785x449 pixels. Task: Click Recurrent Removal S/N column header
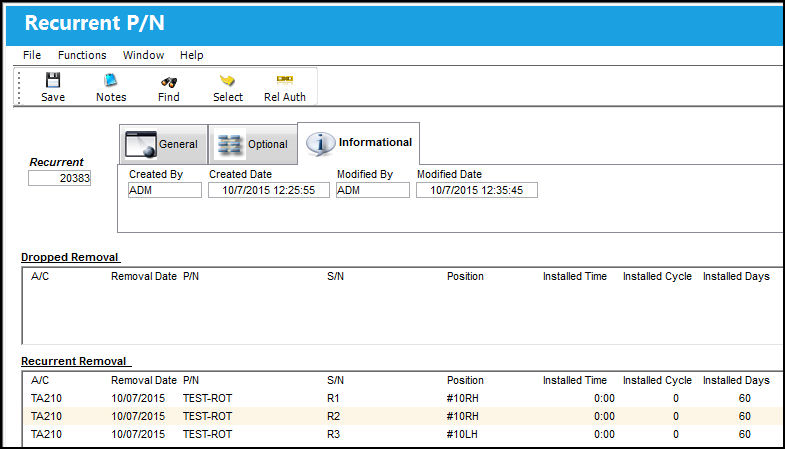(335, 380)
